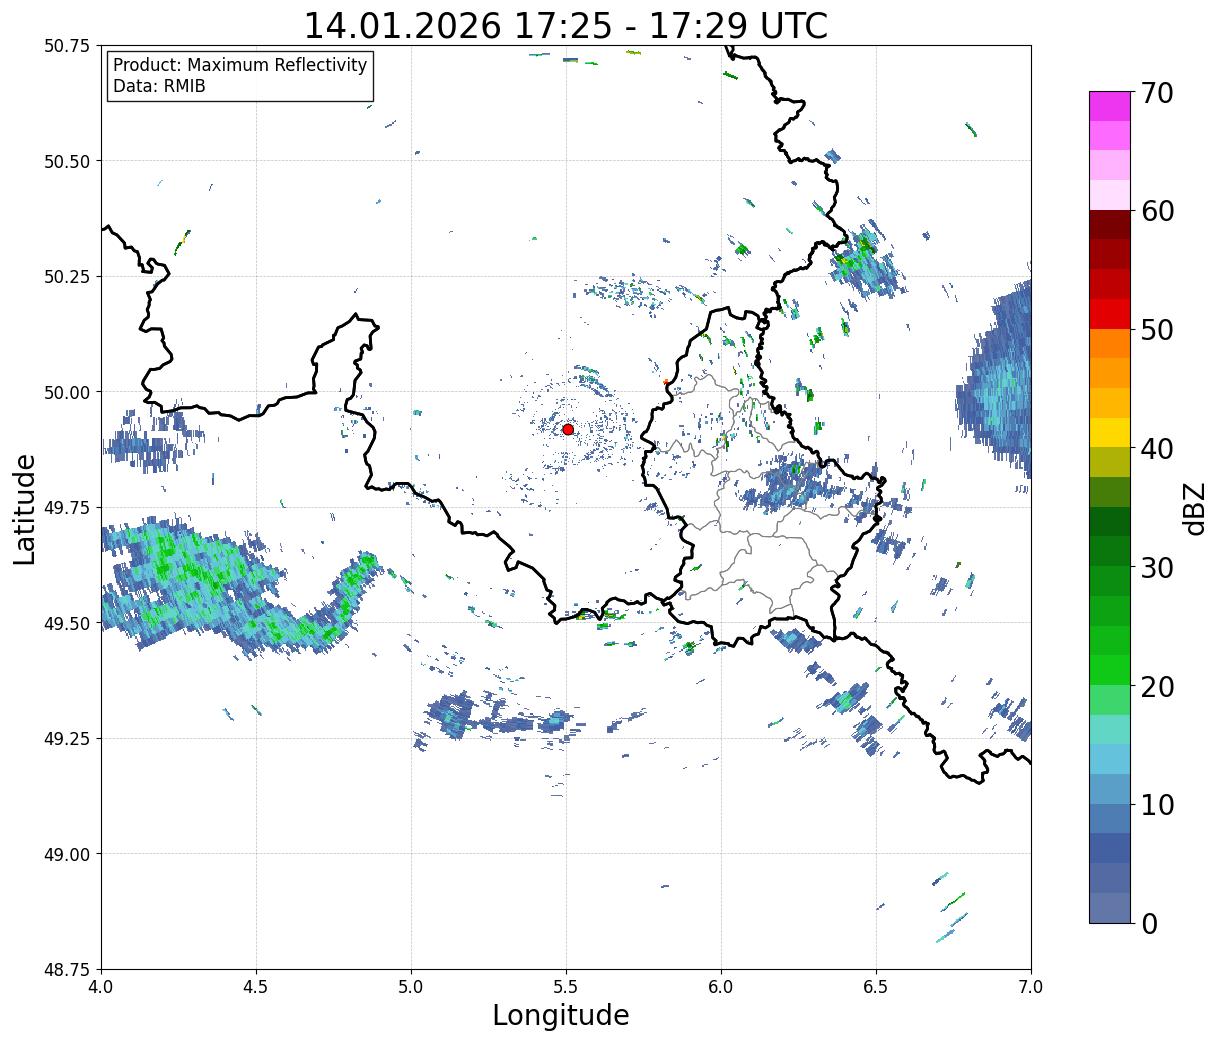Click longitude tick label 4.5
Screen dimensions: 1219x1040
point(256,986)
